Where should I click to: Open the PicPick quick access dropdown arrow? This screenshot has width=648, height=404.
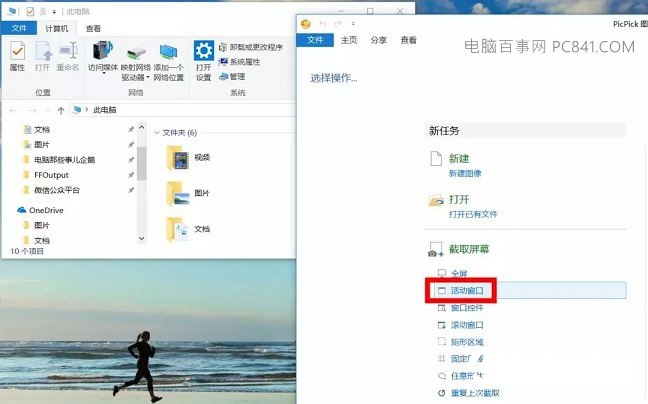pos(353,24)
